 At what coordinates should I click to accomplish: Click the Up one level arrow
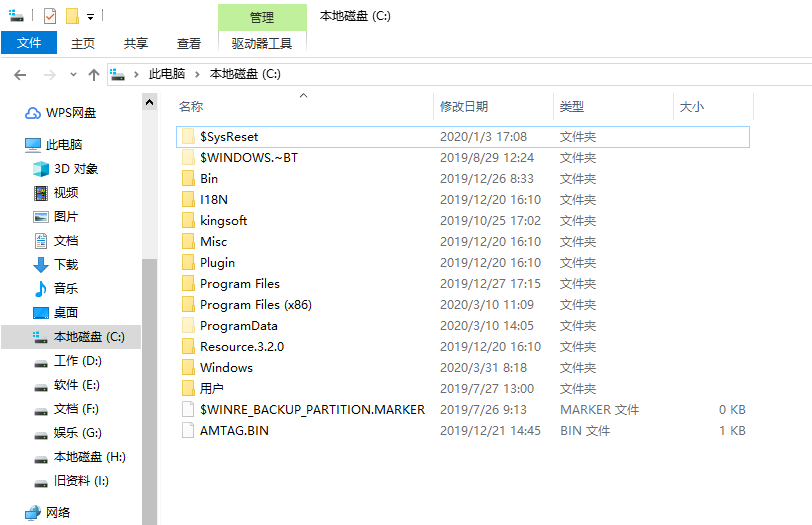click(94, 74)
